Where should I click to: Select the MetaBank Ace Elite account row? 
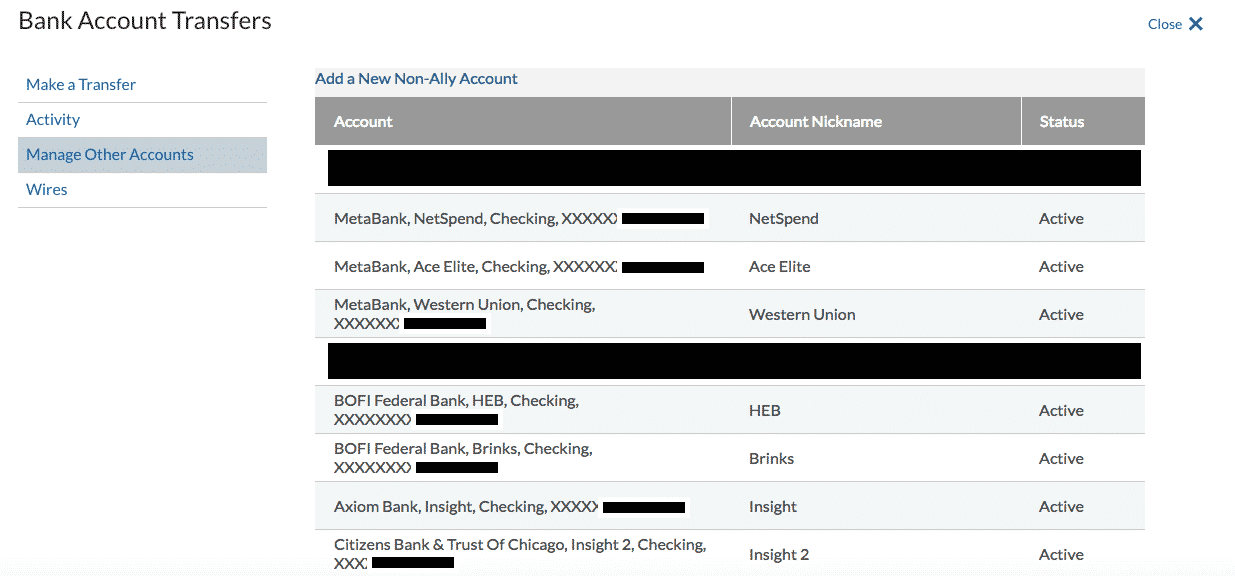click(x=730, y=266)
